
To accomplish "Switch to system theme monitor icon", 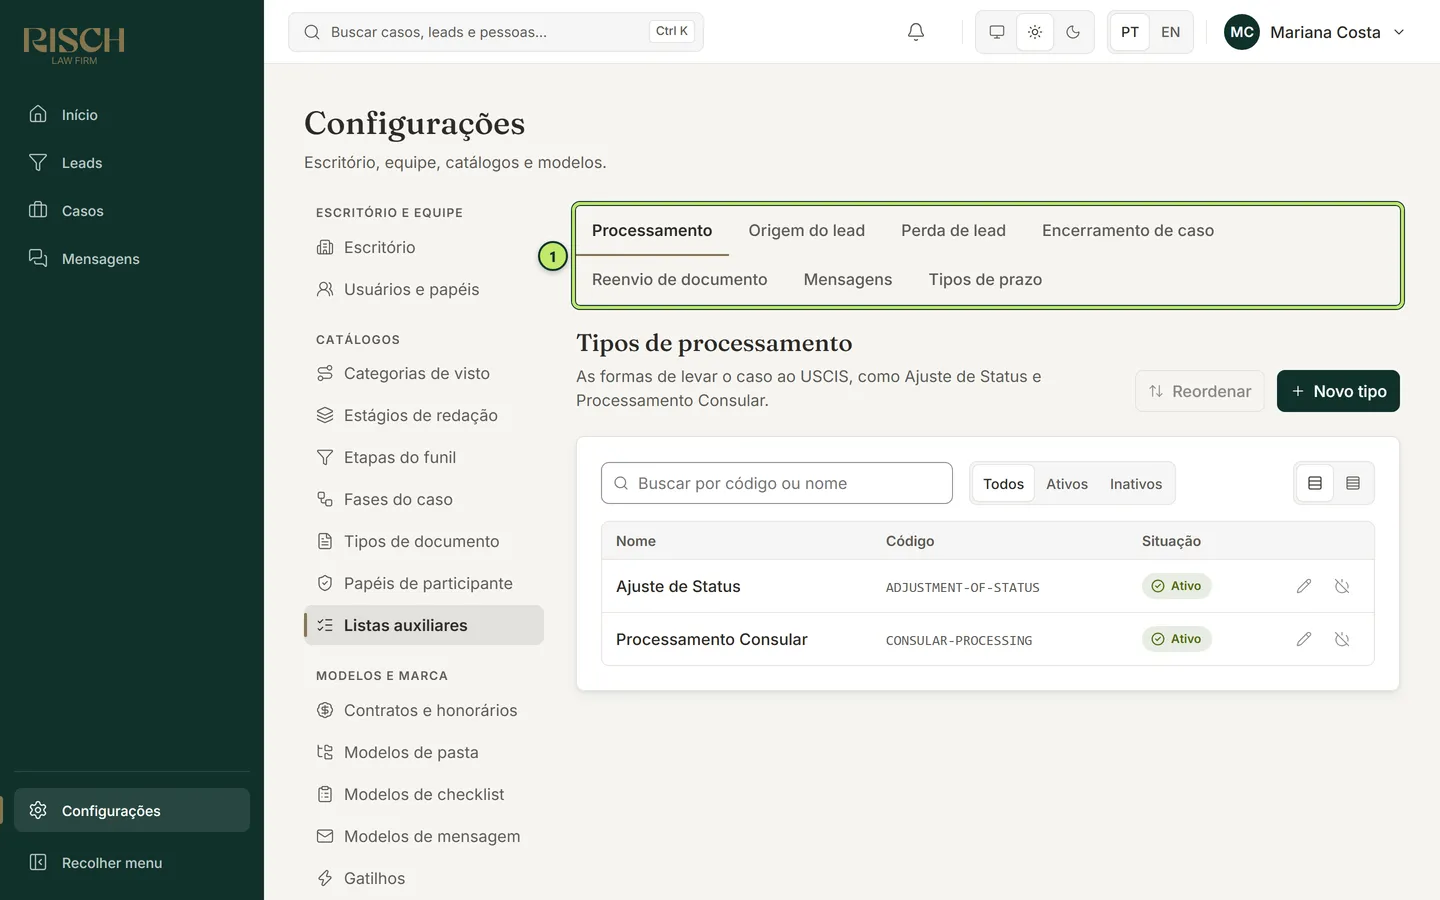I will (997, 32).
